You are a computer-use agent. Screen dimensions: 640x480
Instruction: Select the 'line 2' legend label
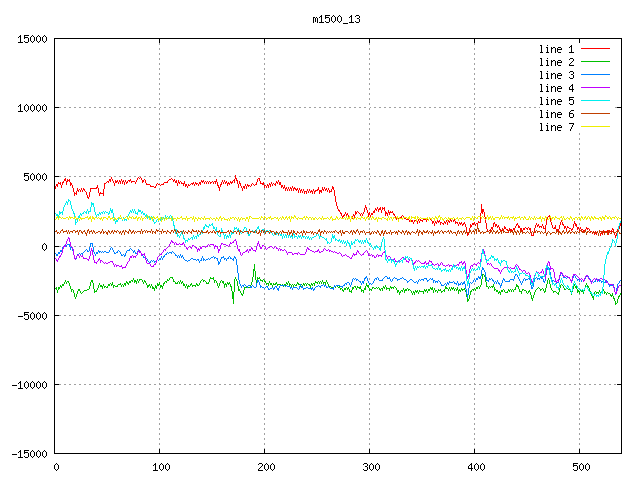tap(557, 62)
